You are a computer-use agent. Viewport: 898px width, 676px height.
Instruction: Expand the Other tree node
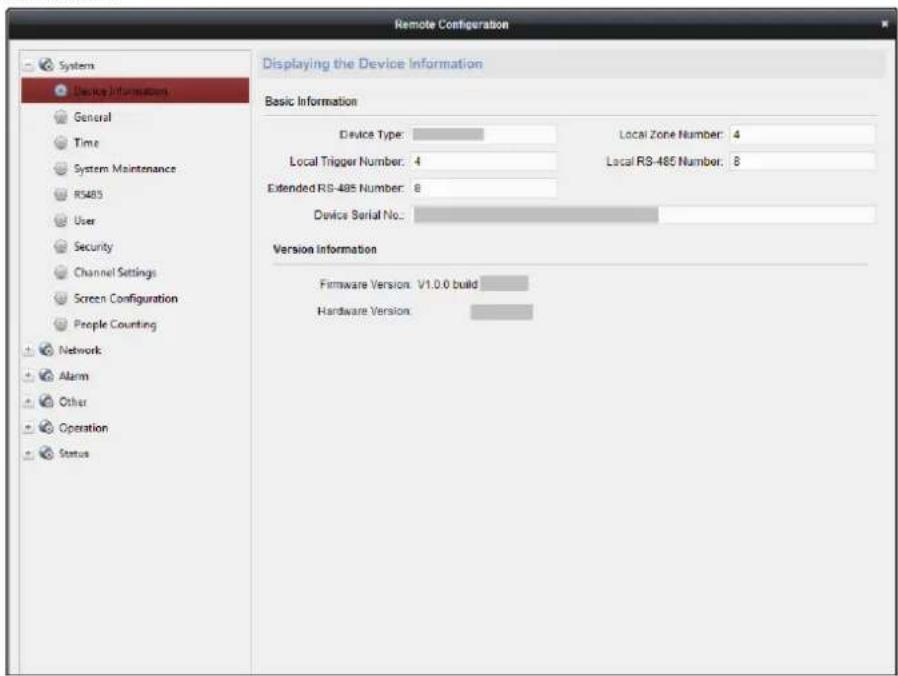click(x=29, y=402)
